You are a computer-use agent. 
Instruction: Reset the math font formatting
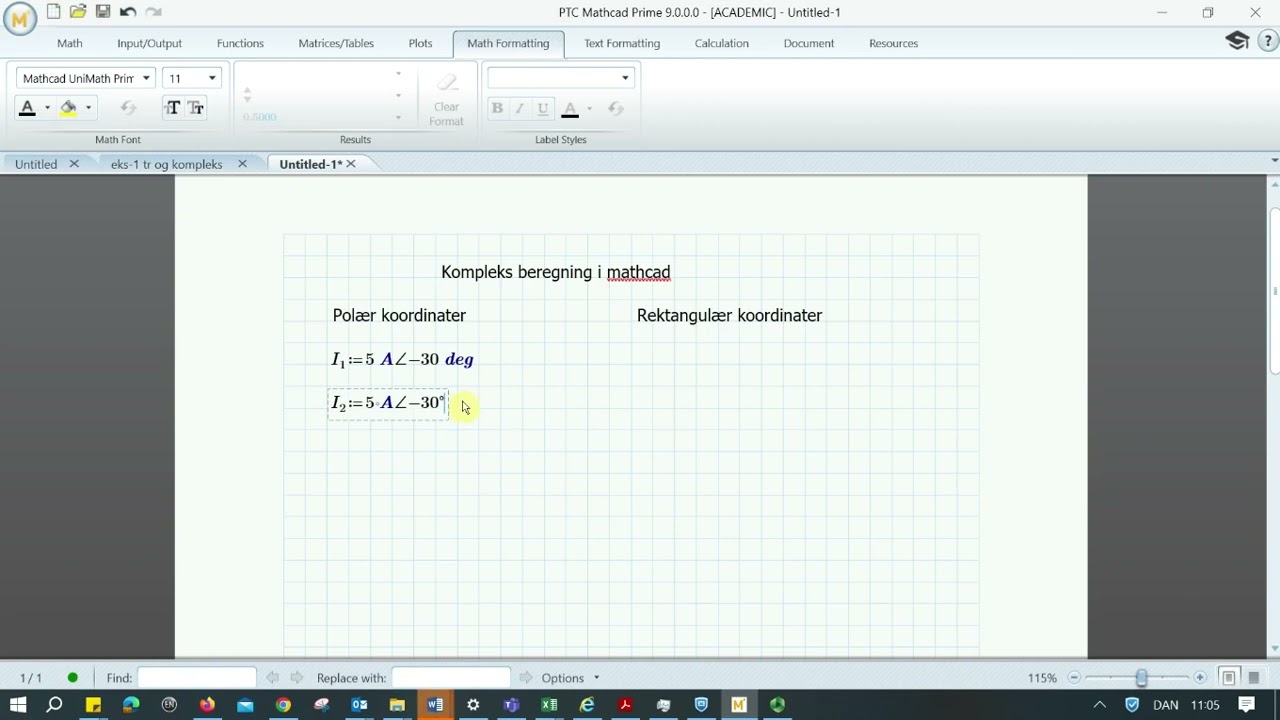tap(128, 108)
